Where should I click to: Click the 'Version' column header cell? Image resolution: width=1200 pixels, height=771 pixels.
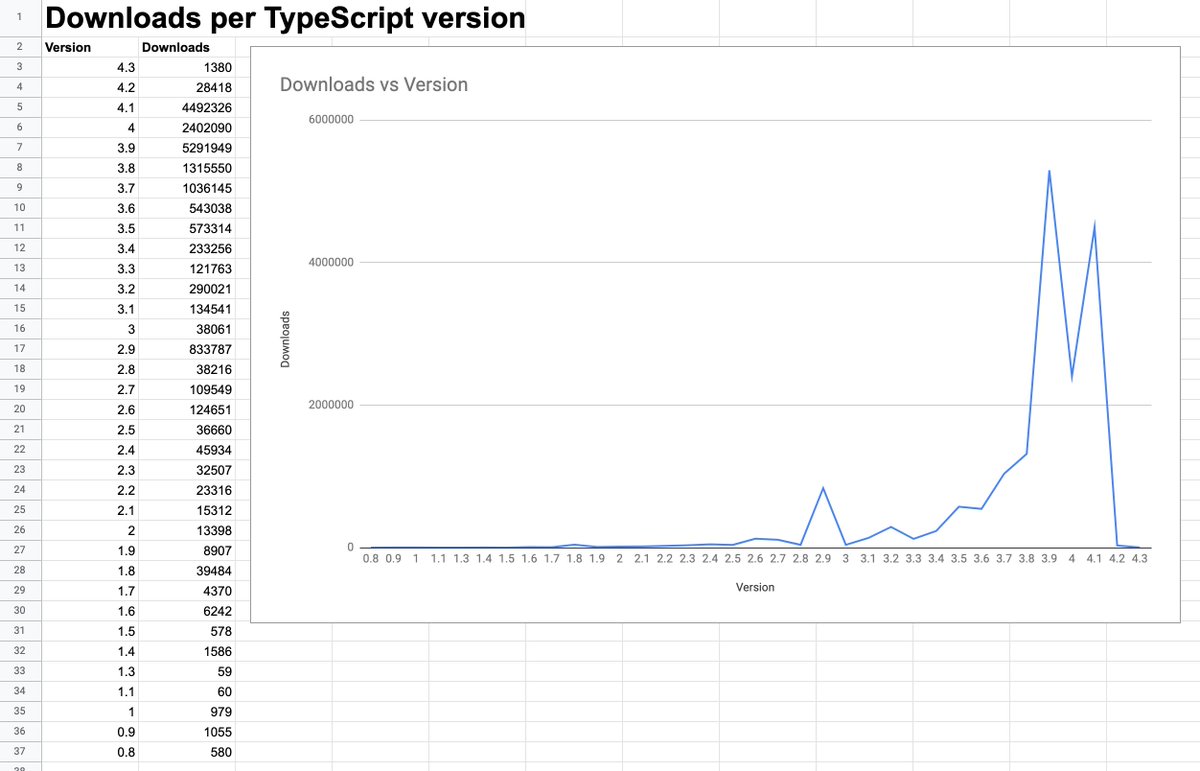89,47
